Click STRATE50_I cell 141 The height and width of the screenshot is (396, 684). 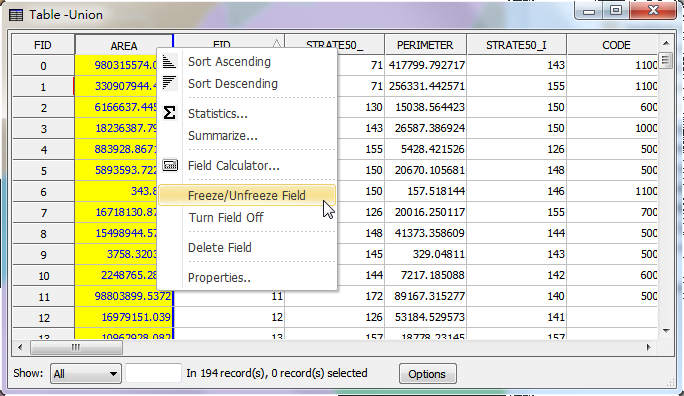pyautogui.click(x=517, y=317)
